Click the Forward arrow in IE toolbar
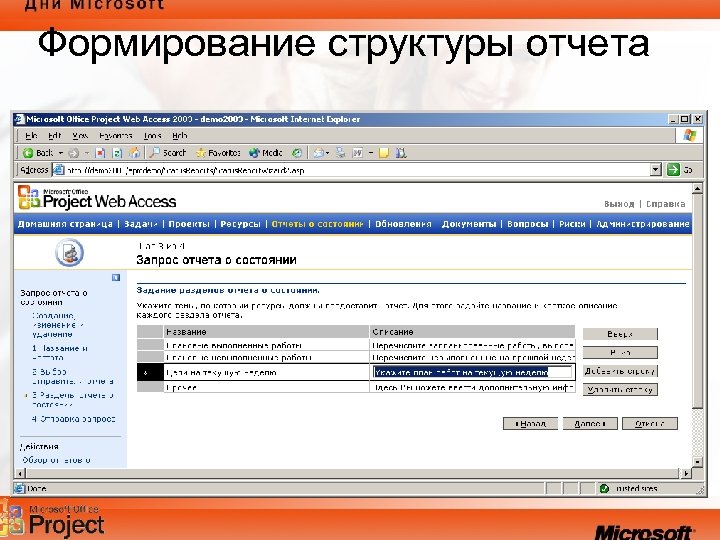The width and height of the screenshot is (720, 540). click(73, 153)
